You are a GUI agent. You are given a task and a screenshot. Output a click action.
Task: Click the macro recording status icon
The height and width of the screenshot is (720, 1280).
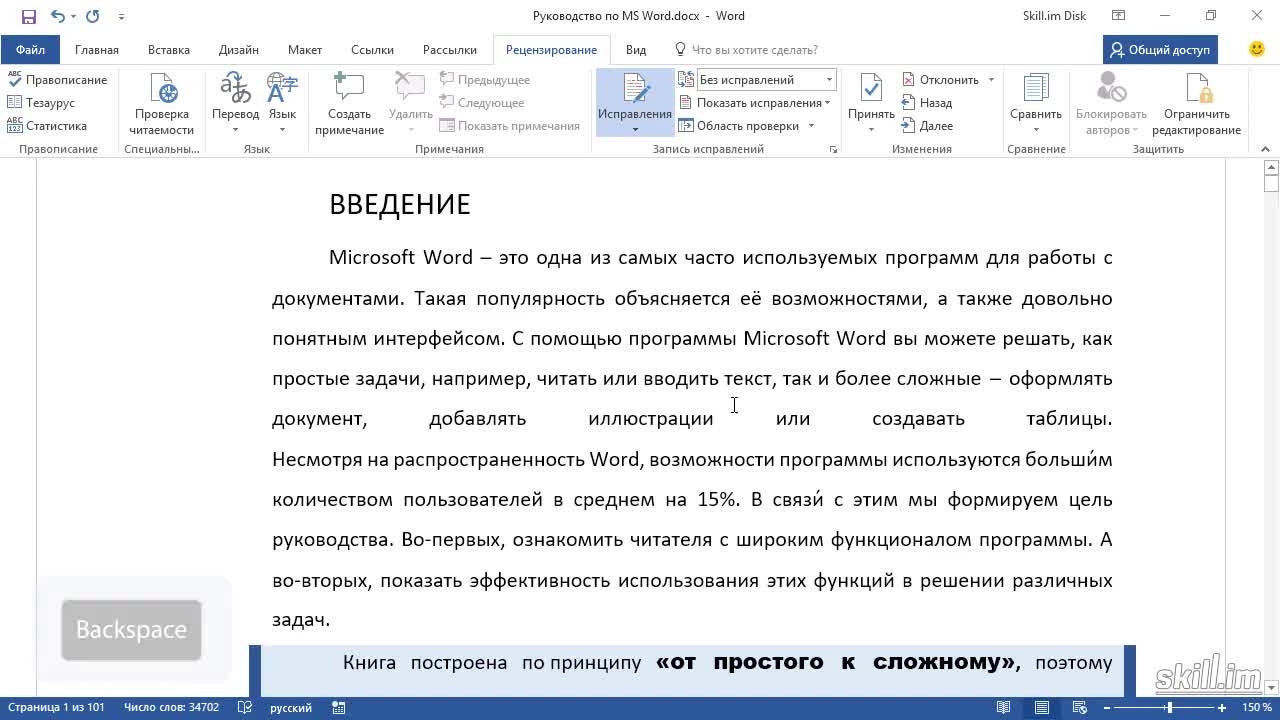point(339,708)
